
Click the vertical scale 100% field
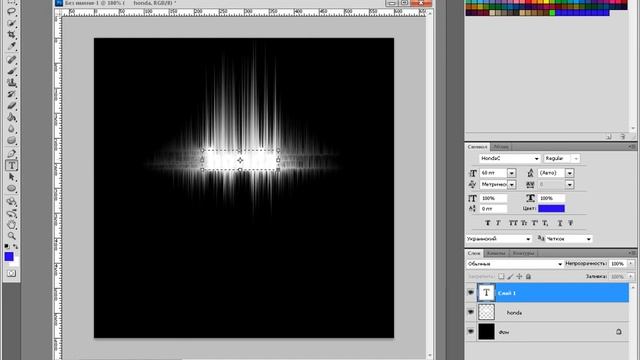click(x=493, y=198)
